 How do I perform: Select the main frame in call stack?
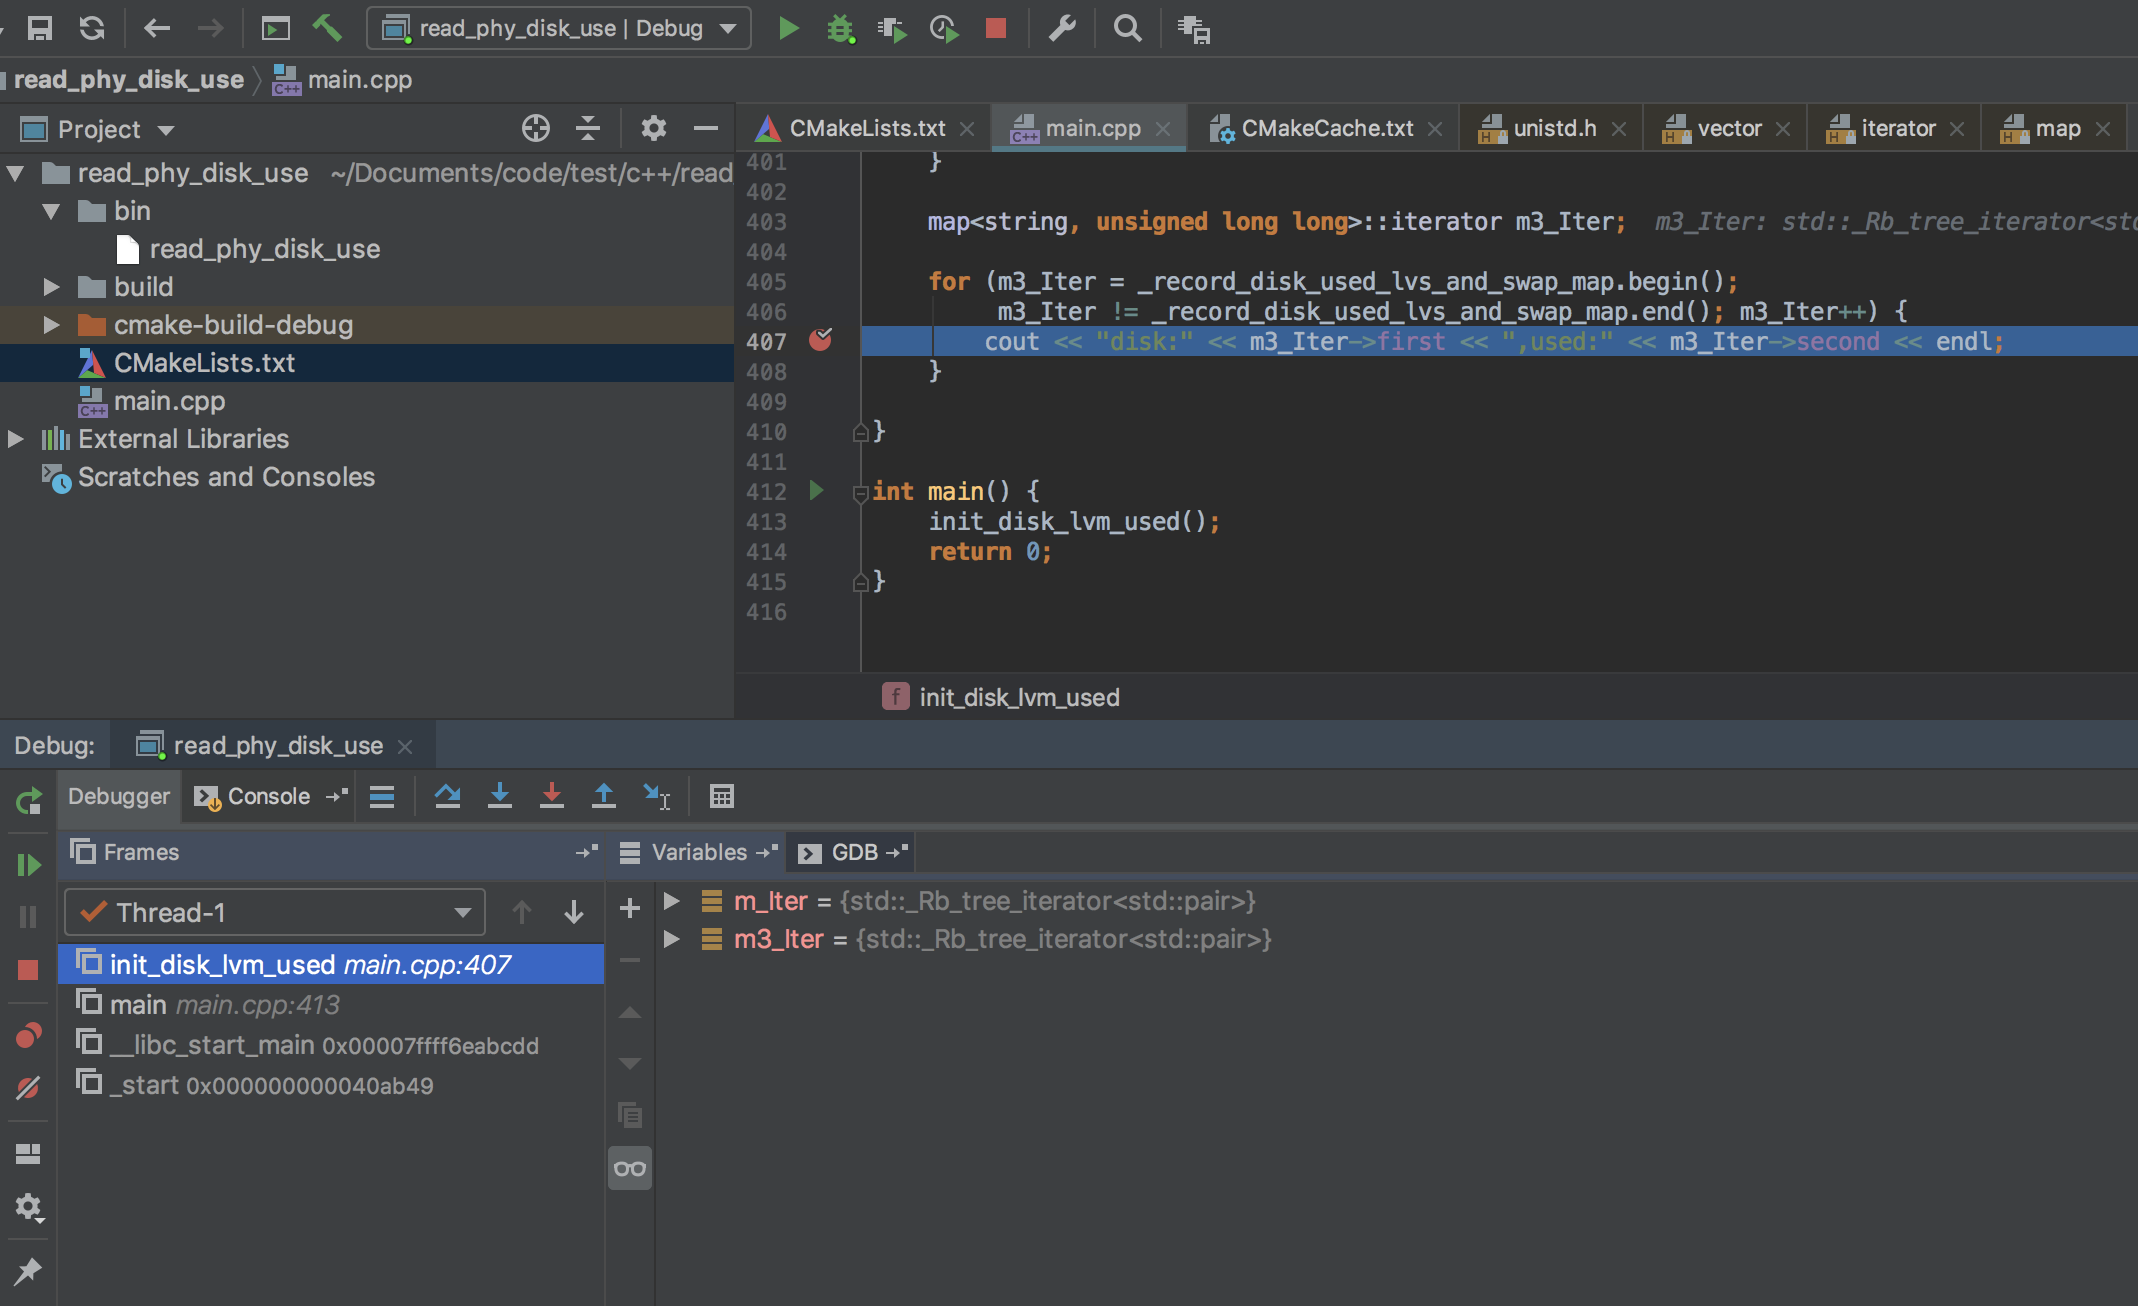tap(200, 1004)
